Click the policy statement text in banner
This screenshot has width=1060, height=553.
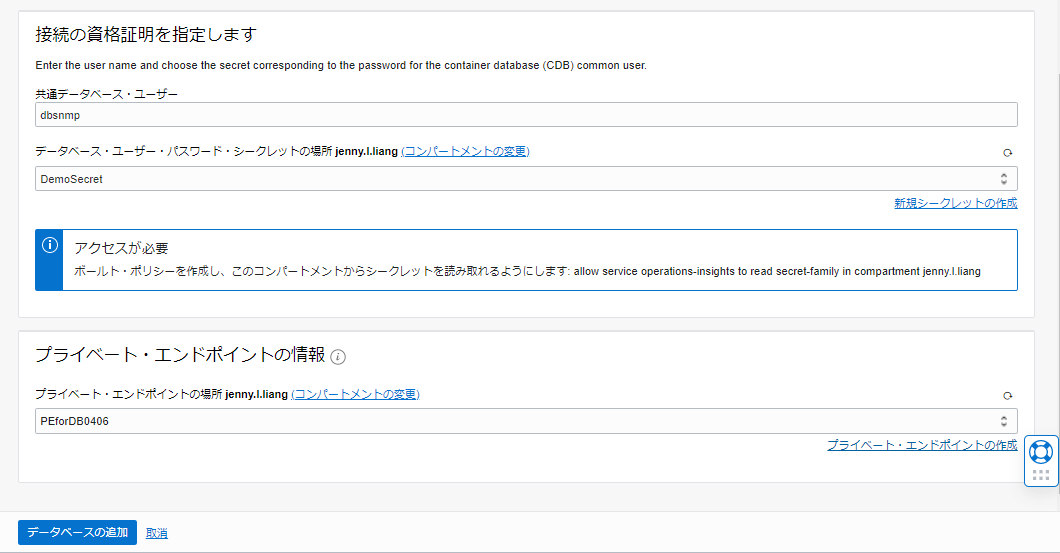pos(777,271)
